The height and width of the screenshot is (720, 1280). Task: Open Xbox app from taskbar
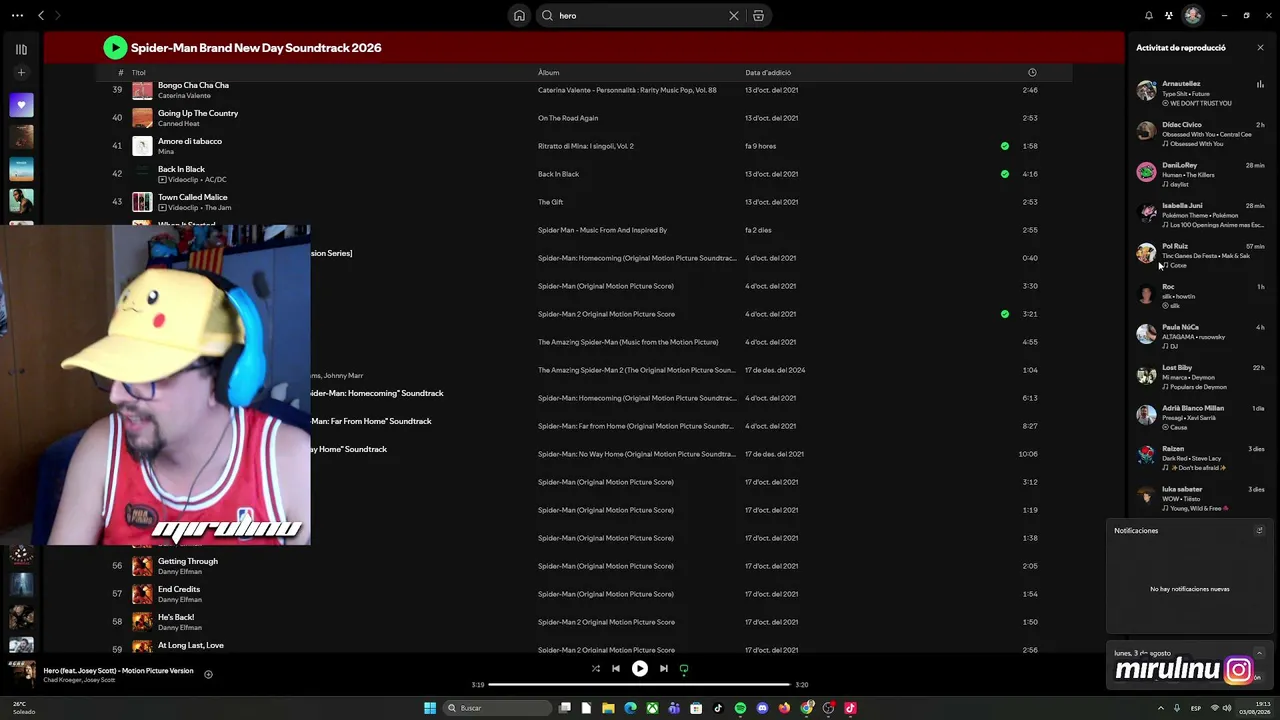(652, 708)
